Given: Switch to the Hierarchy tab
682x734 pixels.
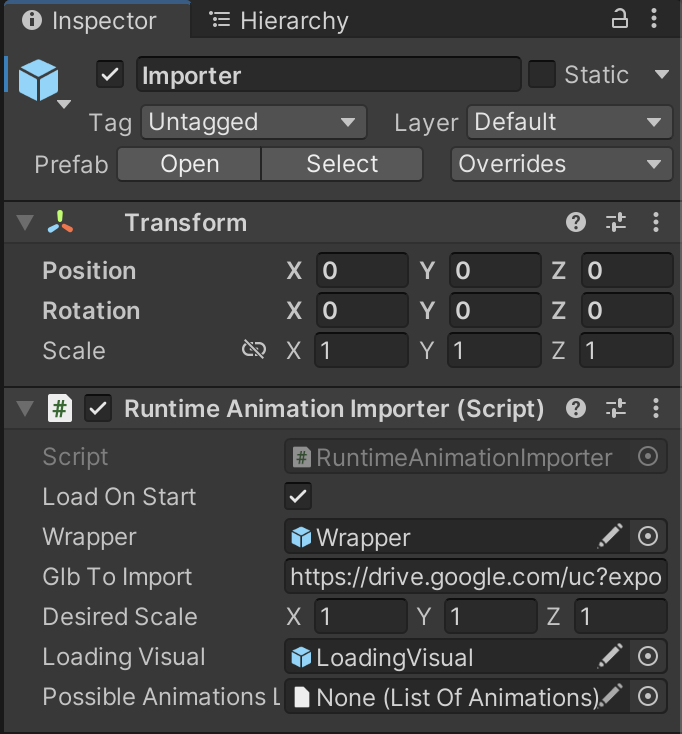Looking at the screenshot, I should pyautogui.click(x=279, y=20).
